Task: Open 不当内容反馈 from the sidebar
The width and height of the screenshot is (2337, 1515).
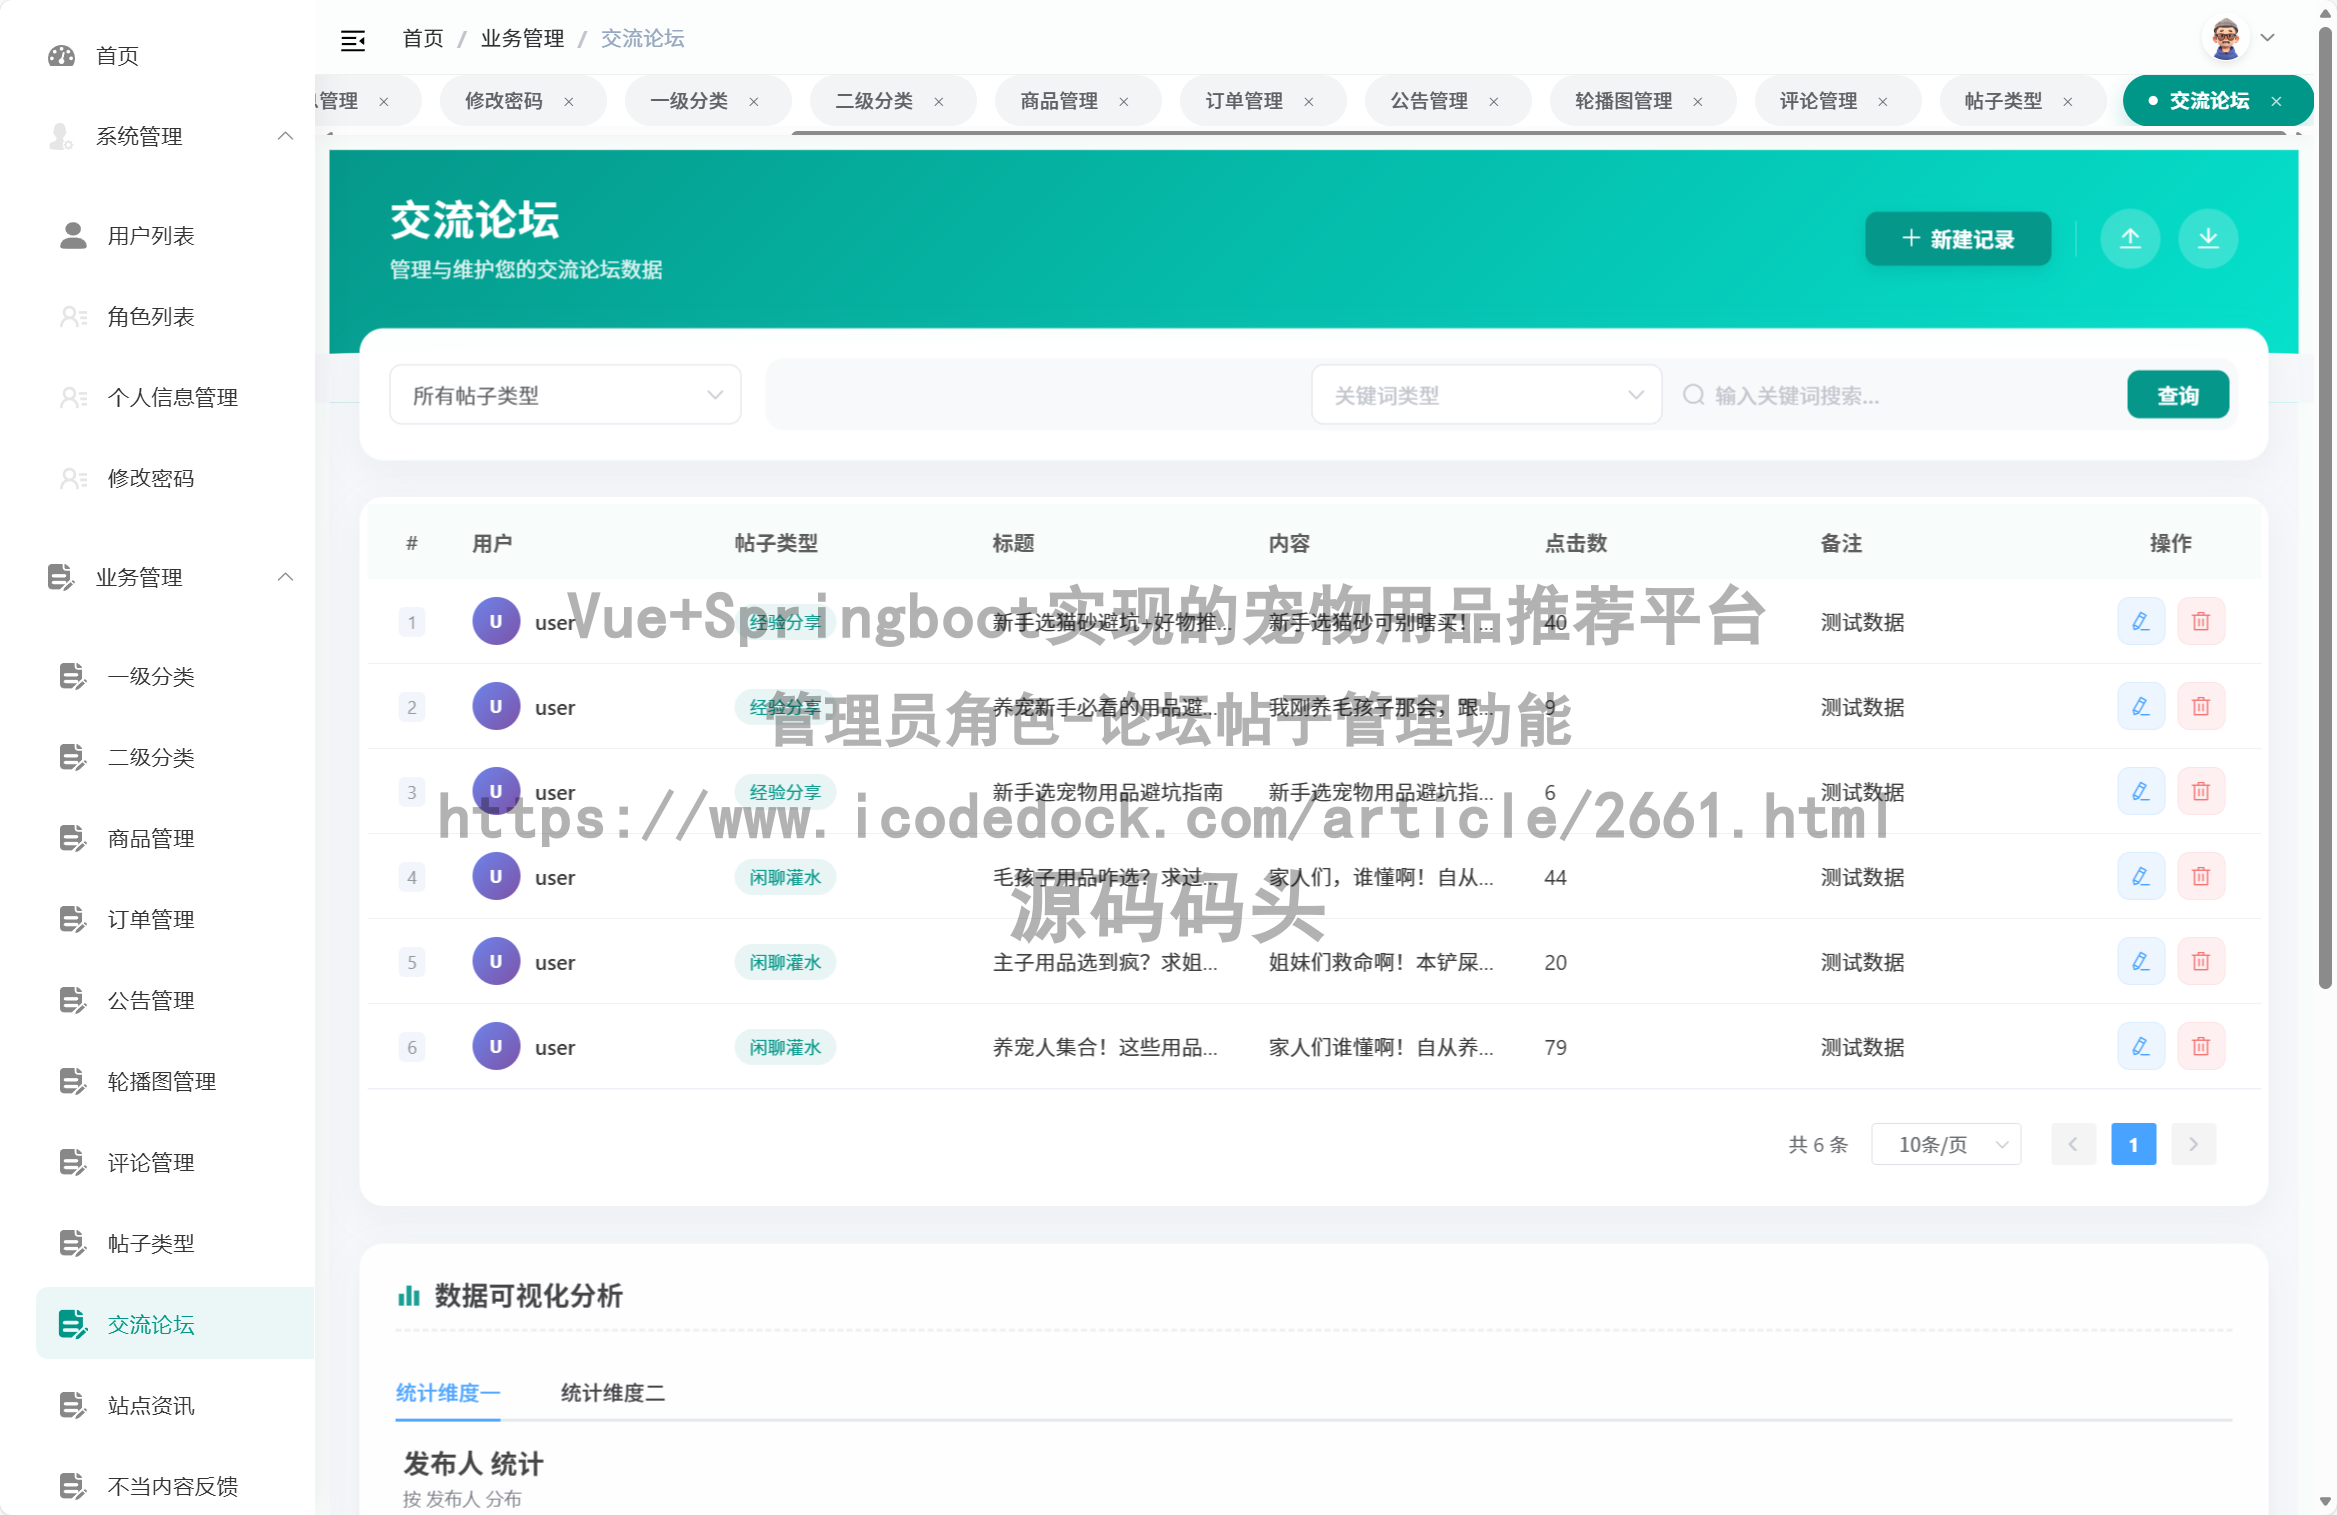Action: point(170,1486)
